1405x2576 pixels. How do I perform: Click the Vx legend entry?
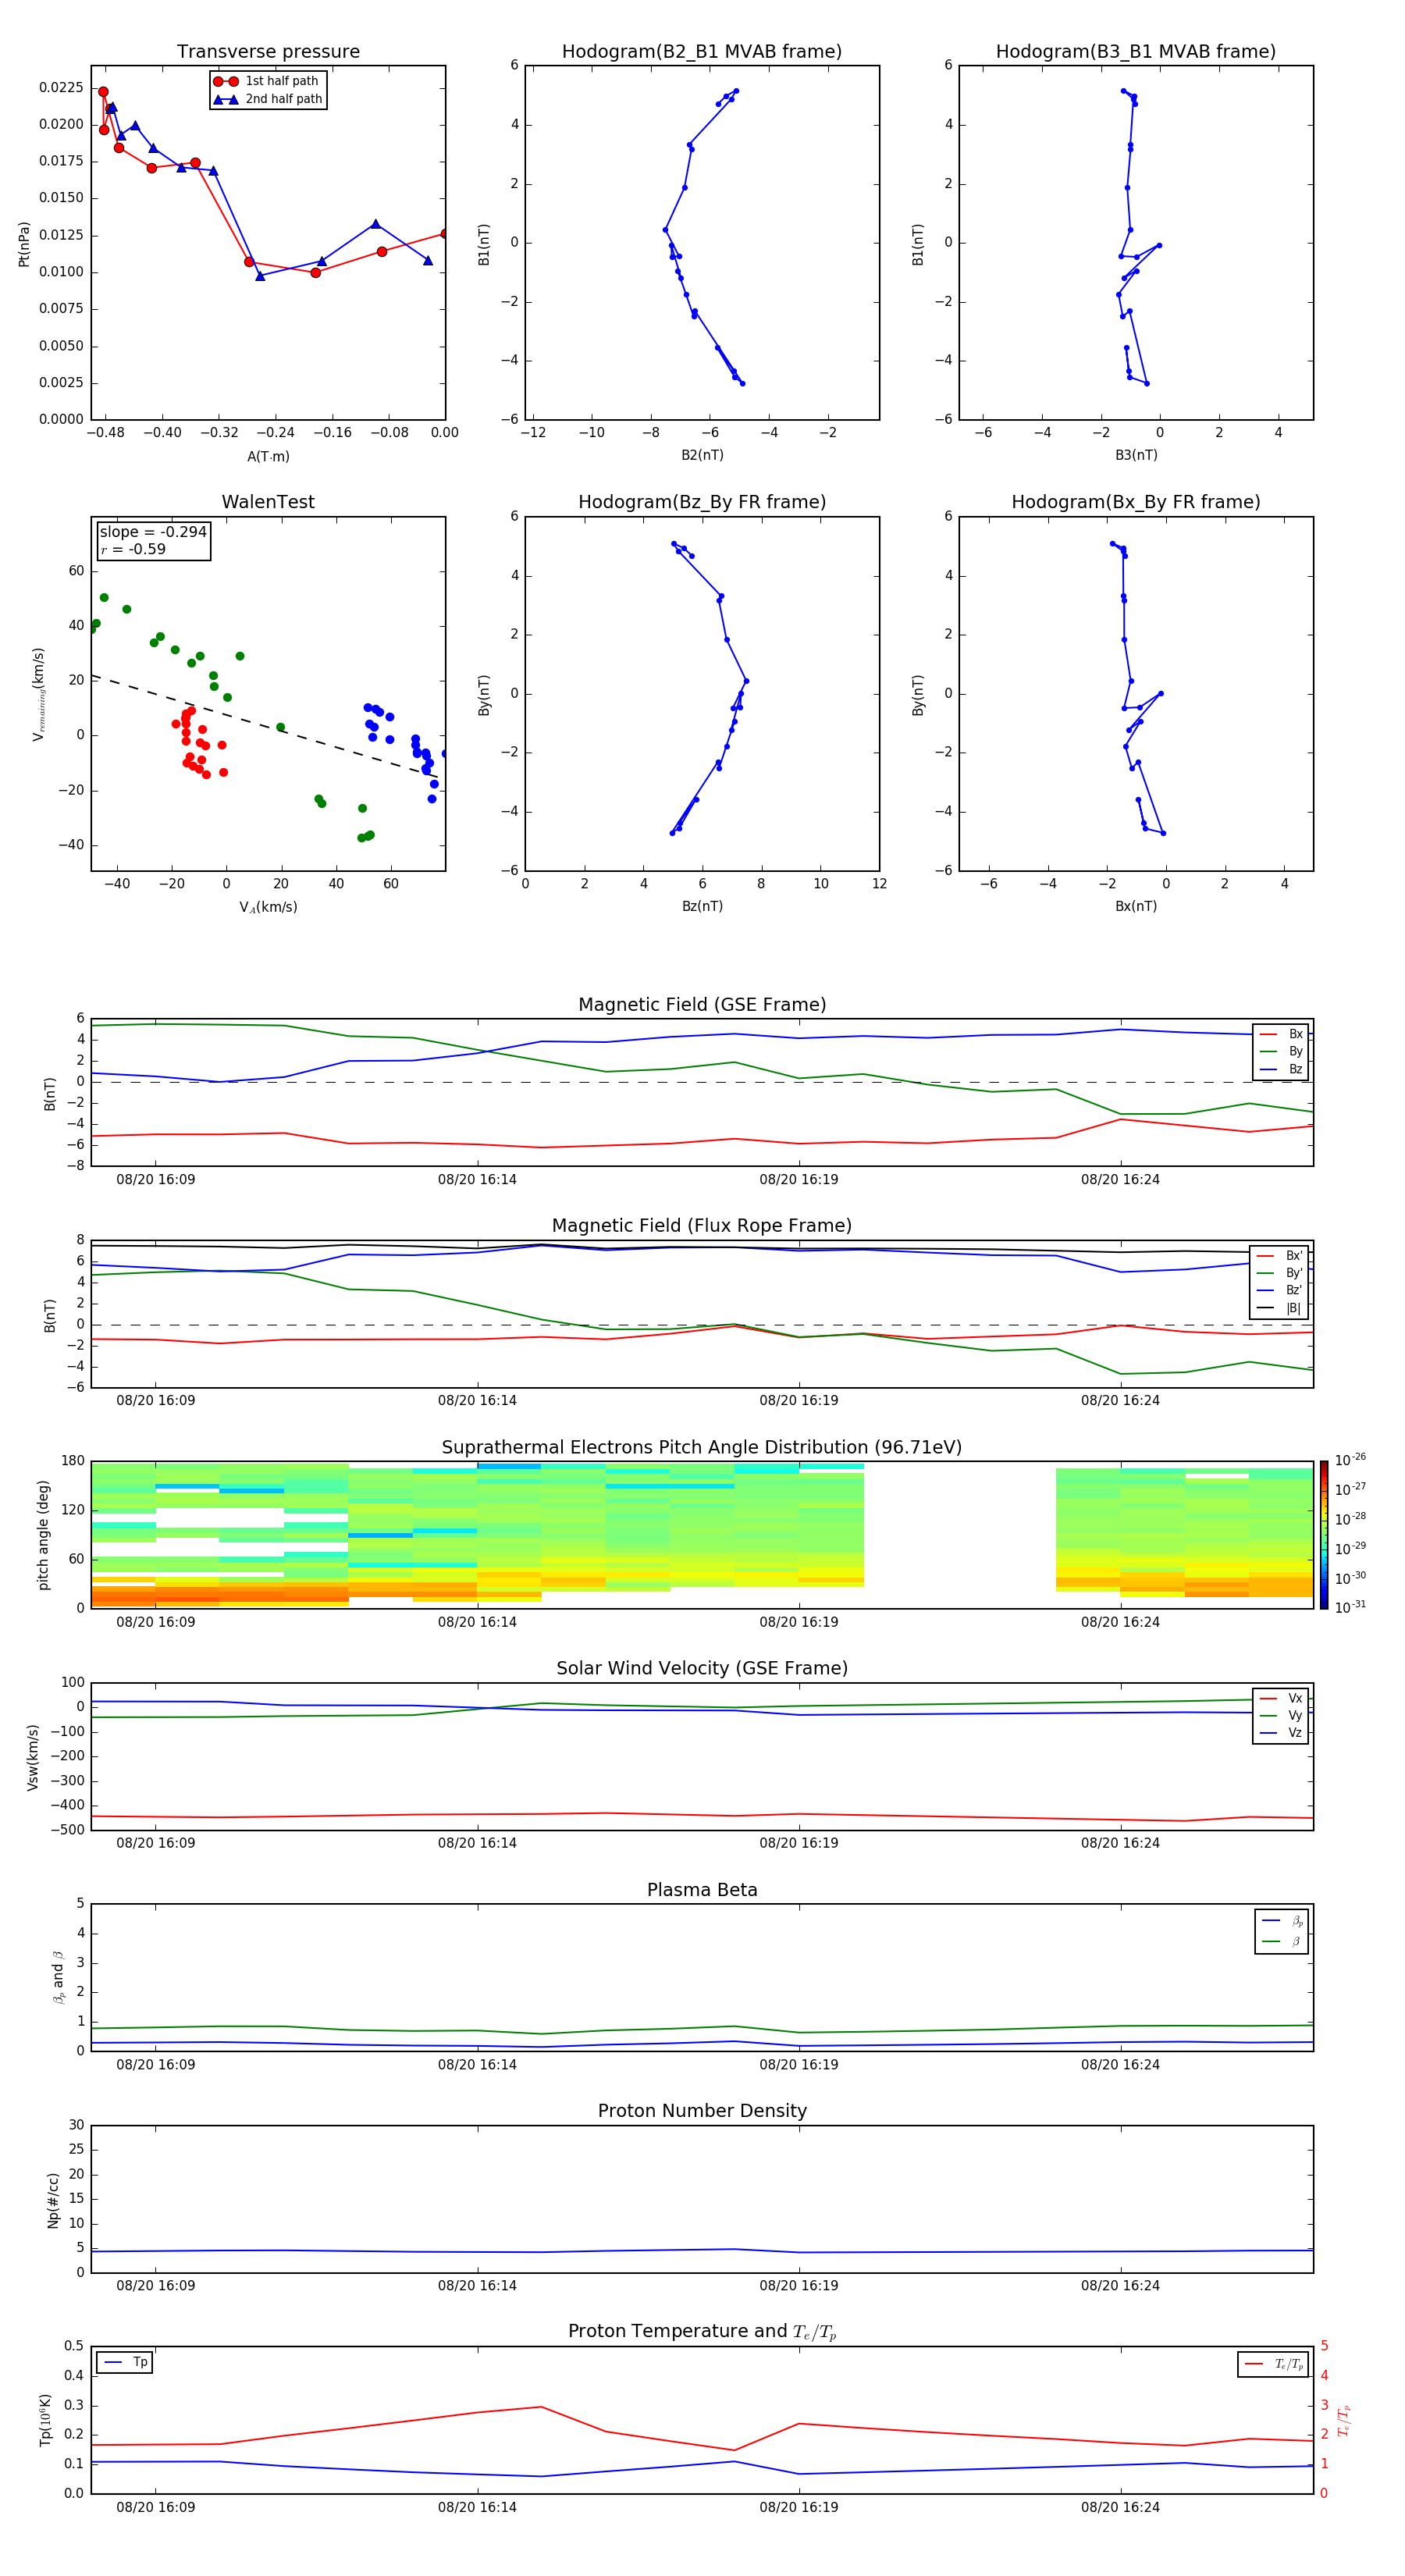tap(1281, 1698)
